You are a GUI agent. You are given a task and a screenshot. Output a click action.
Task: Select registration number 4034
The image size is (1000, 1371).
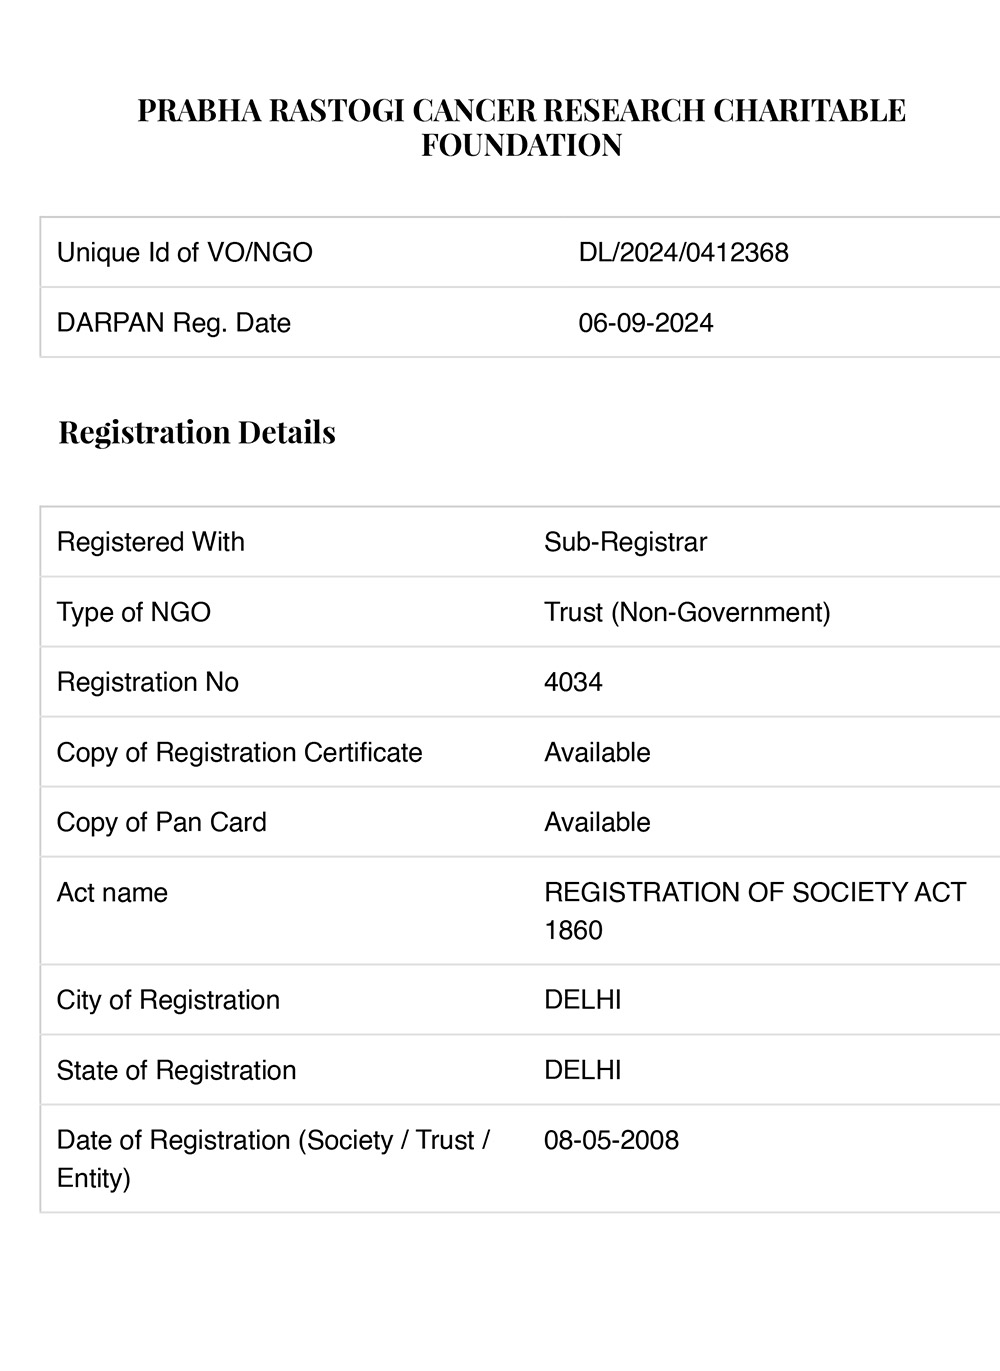tap(573, 682)
